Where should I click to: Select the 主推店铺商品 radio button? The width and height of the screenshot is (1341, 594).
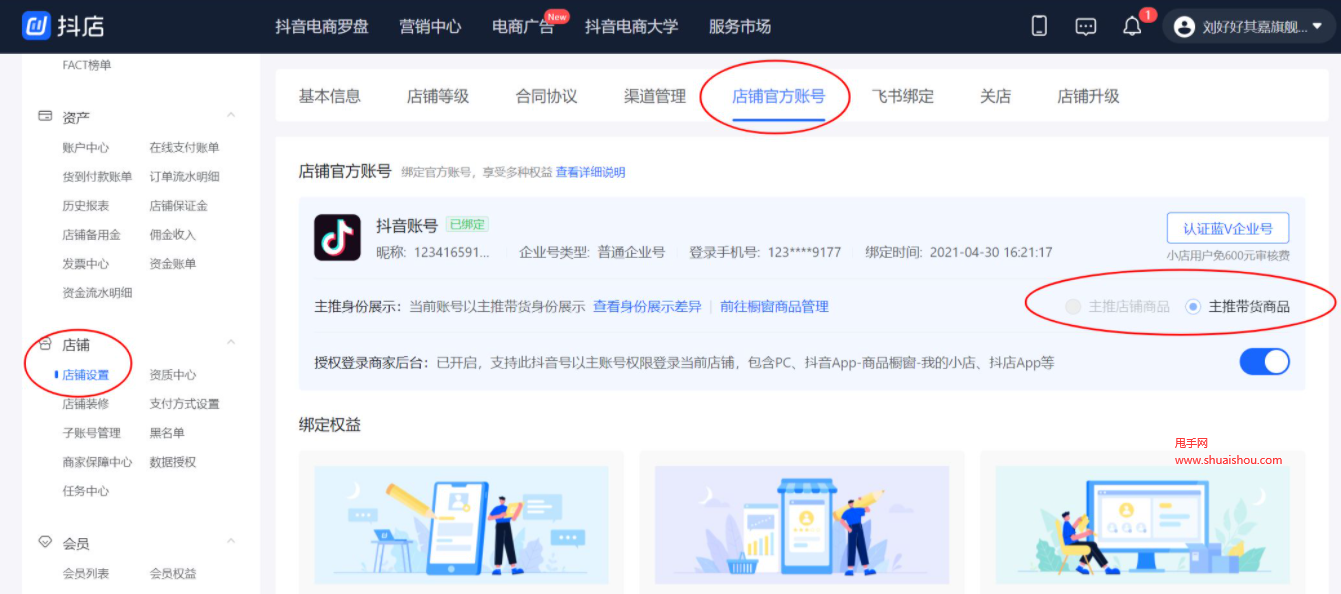(x=1073, y=306)
